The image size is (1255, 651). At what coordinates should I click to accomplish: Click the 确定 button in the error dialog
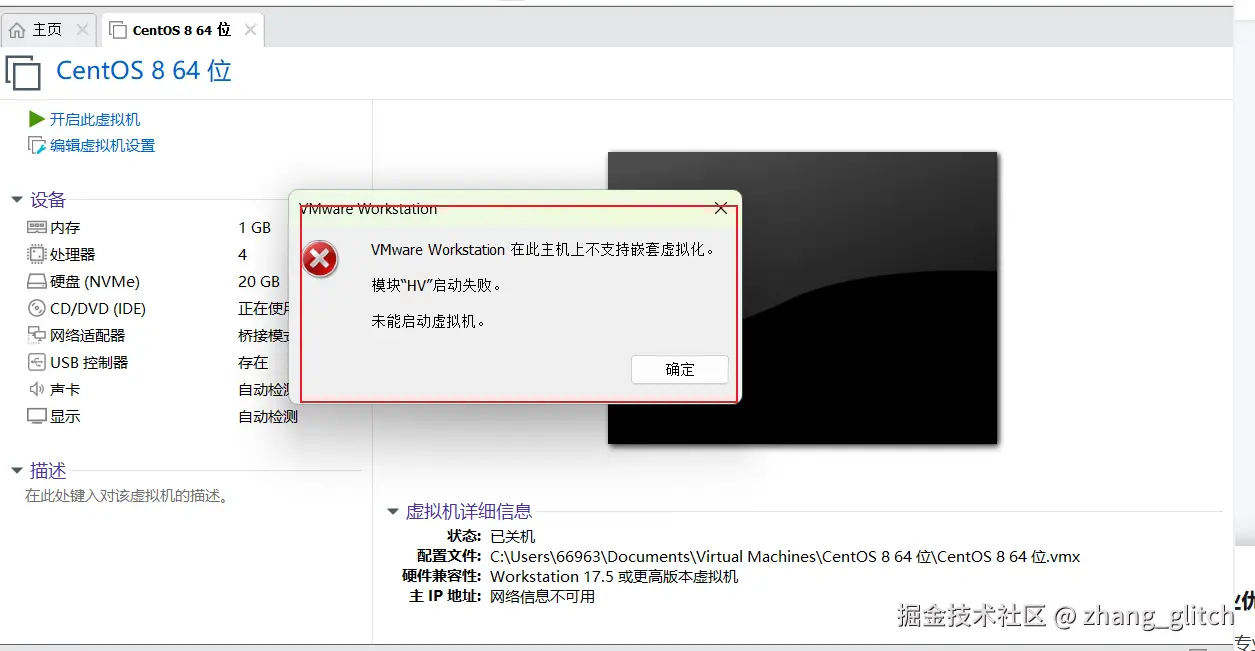(680, 369)
